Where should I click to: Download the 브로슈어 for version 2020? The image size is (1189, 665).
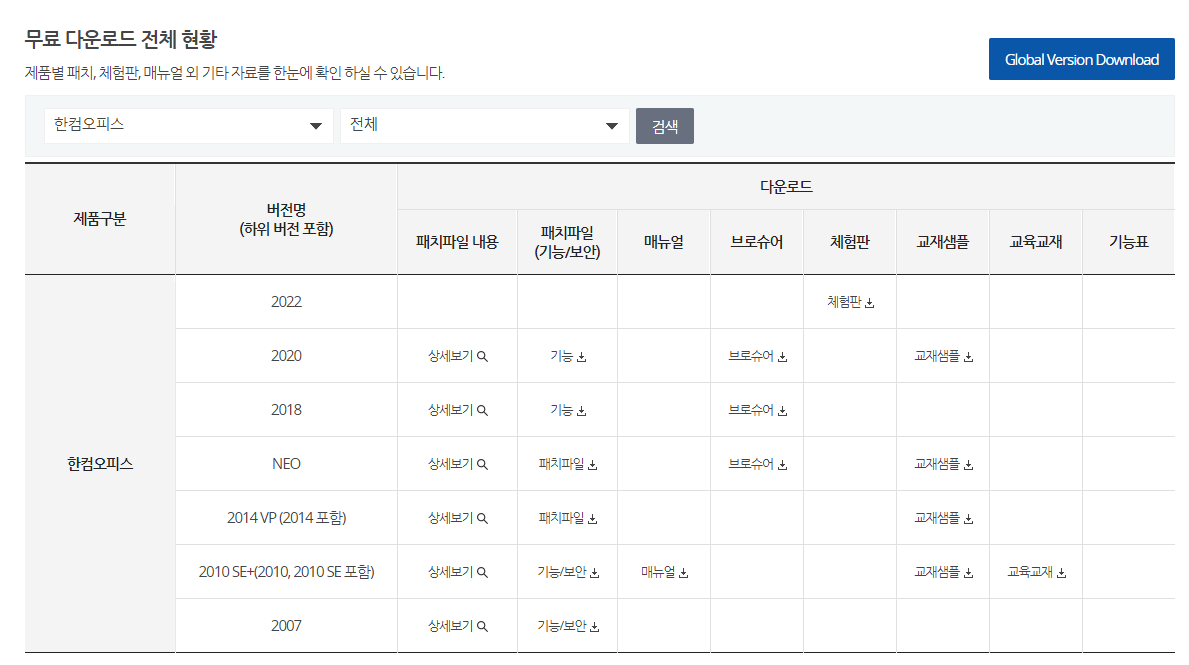click(x=757, y=356)
